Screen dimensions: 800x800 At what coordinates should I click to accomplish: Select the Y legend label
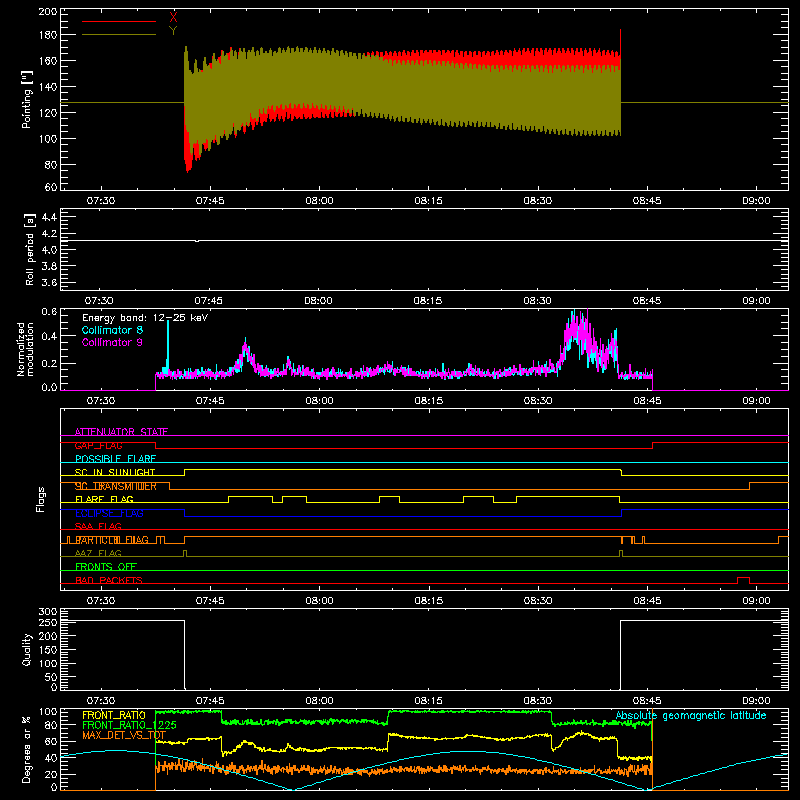[x=173, y=31]
